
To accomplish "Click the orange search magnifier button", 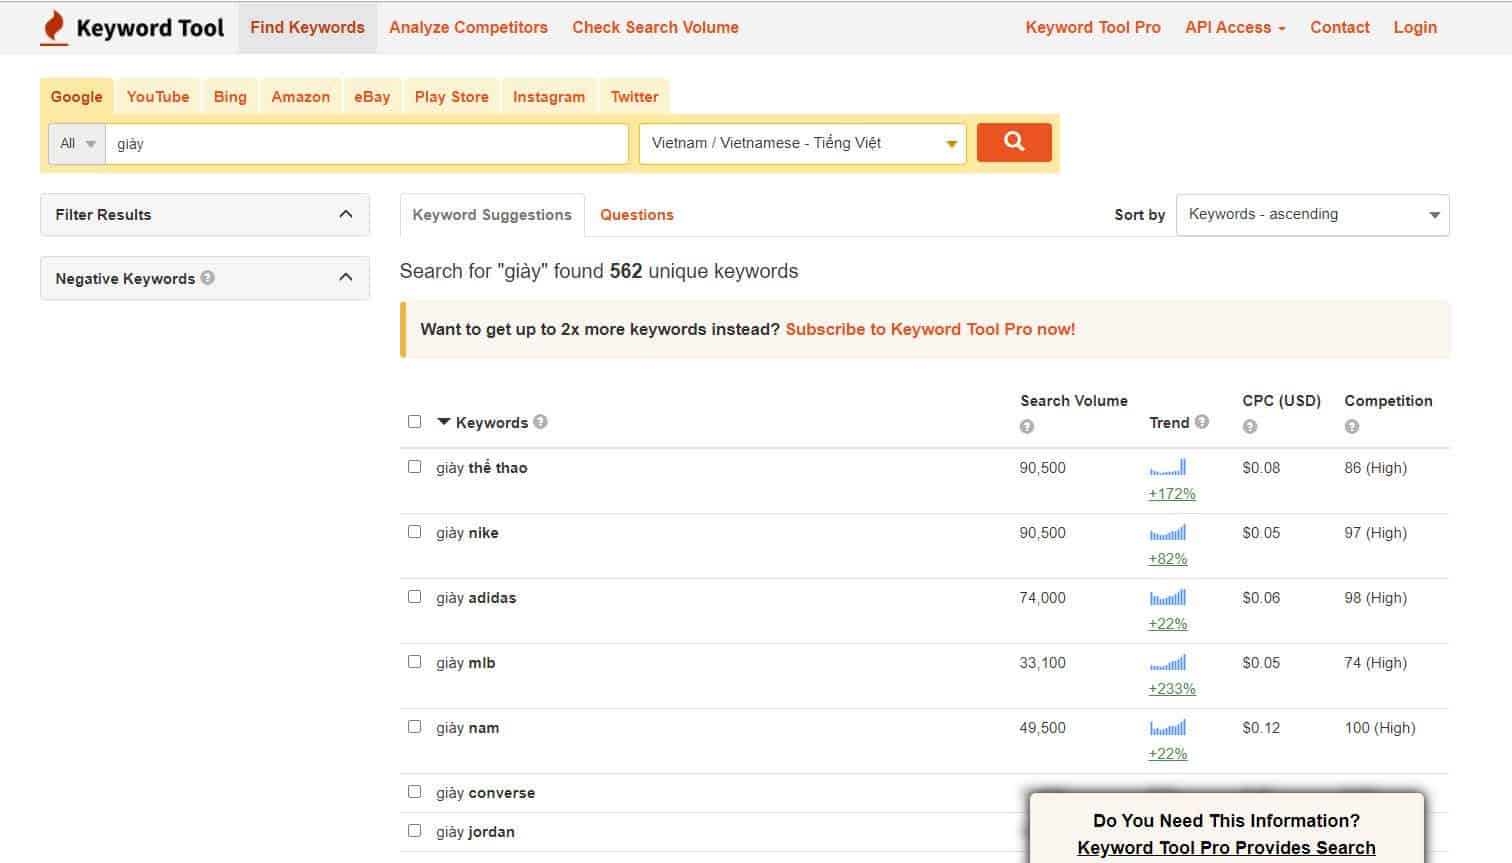I will [x=1013, y=142].
